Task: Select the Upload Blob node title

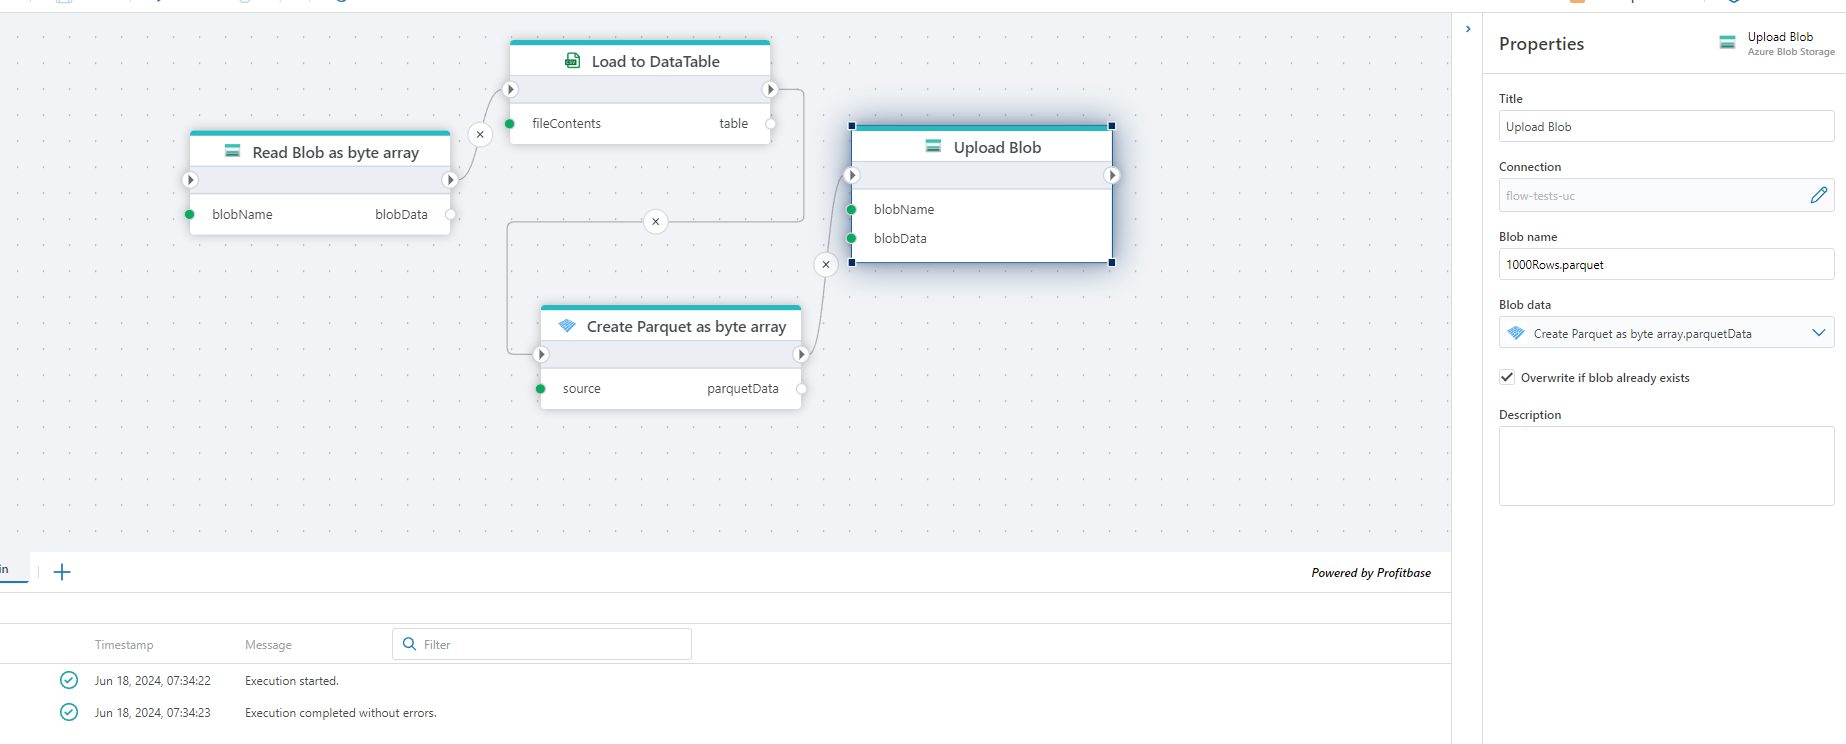Action: [997, 147]
